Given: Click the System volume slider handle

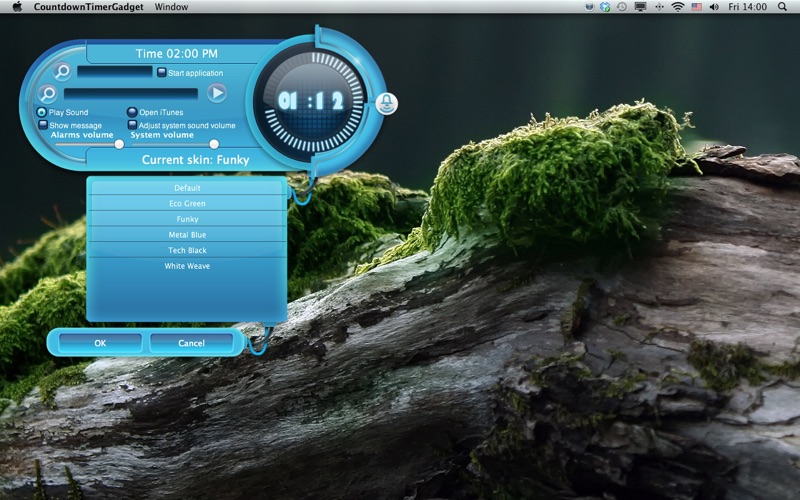Looking at the screenshot, I should 214,144.
